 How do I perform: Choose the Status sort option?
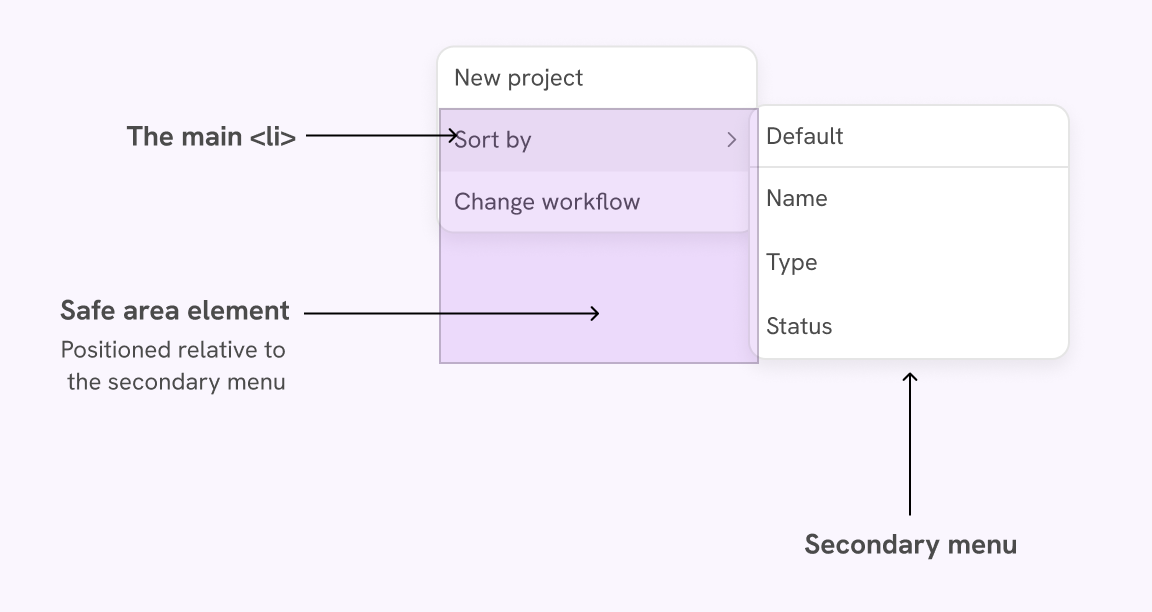tap(799, 326)
